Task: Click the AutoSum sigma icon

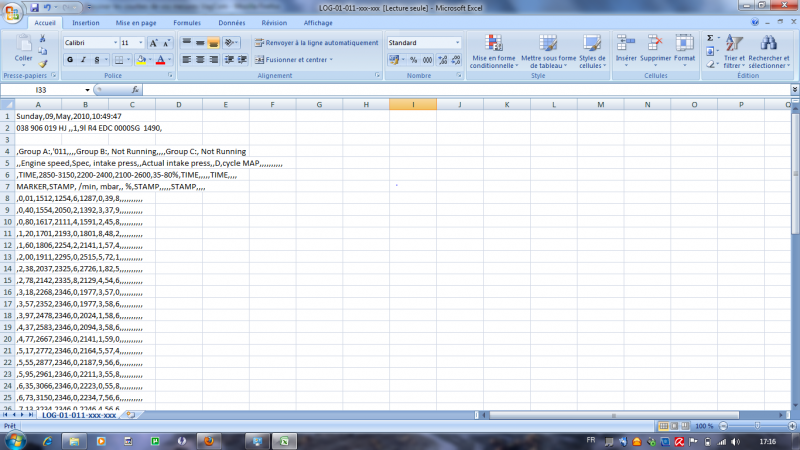Action: pos(710,38)
